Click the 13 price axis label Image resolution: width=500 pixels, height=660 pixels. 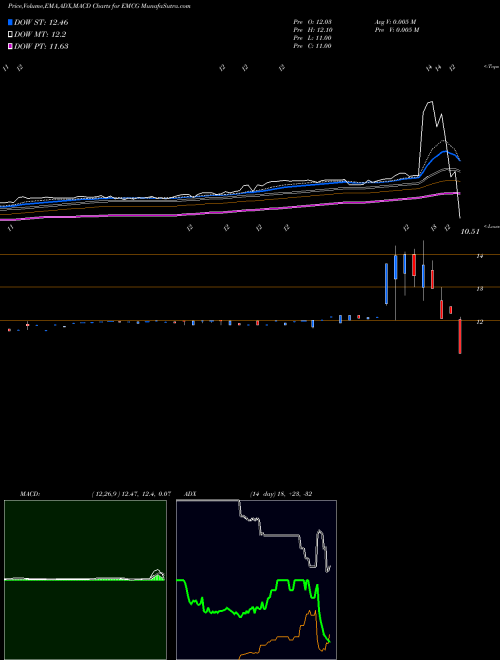pos(480,289)
